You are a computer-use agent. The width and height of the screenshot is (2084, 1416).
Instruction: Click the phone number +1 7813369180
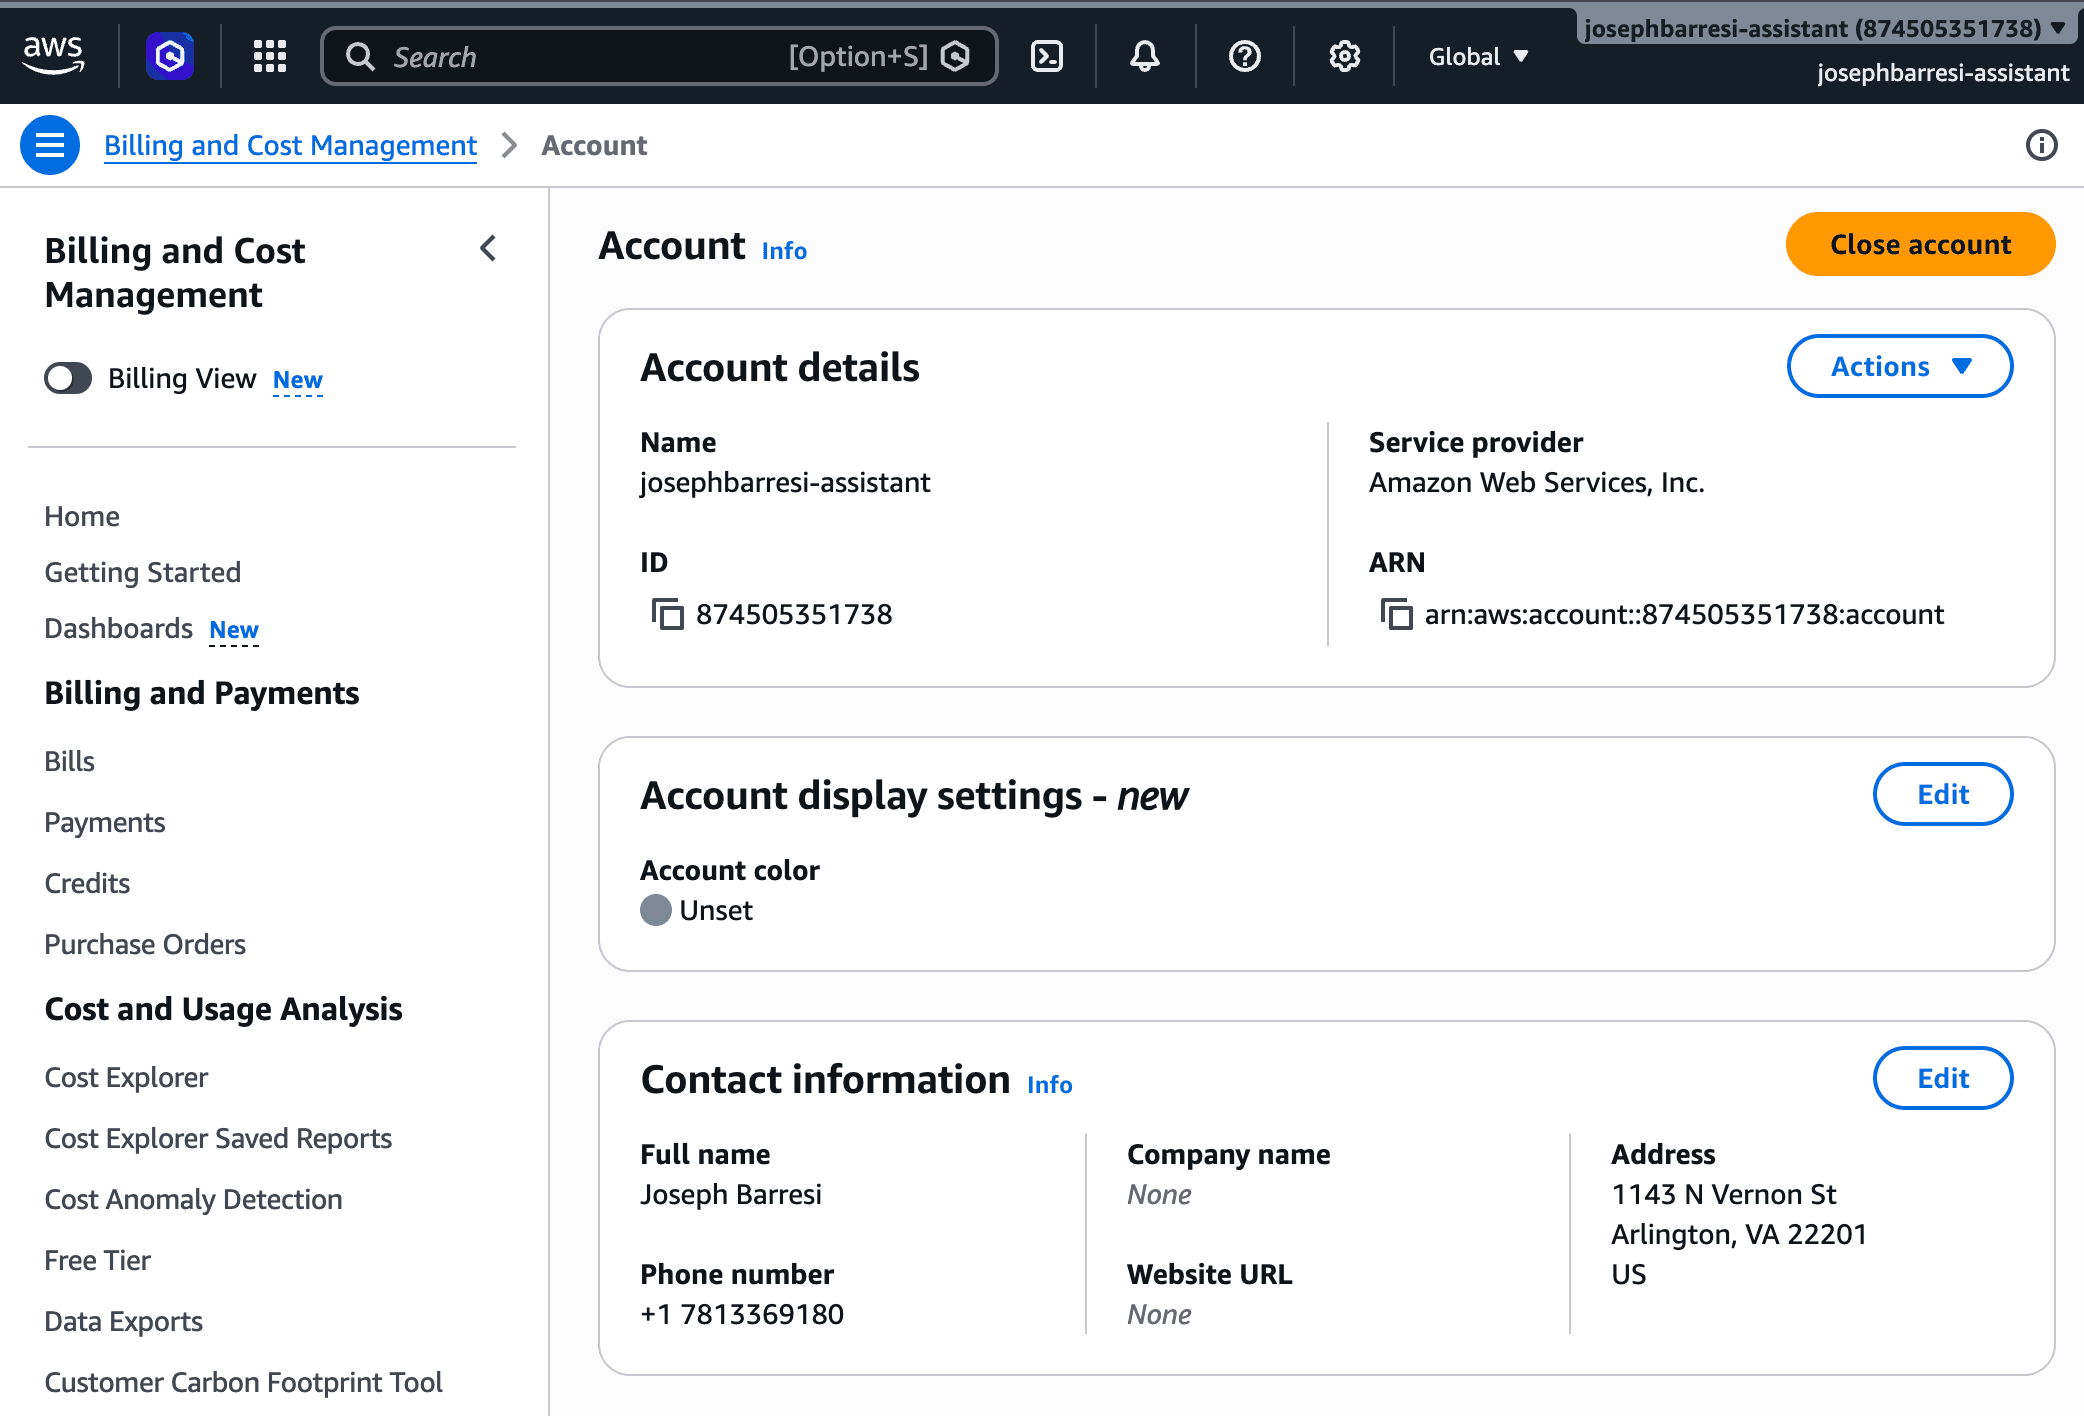tap(742, 1314)
